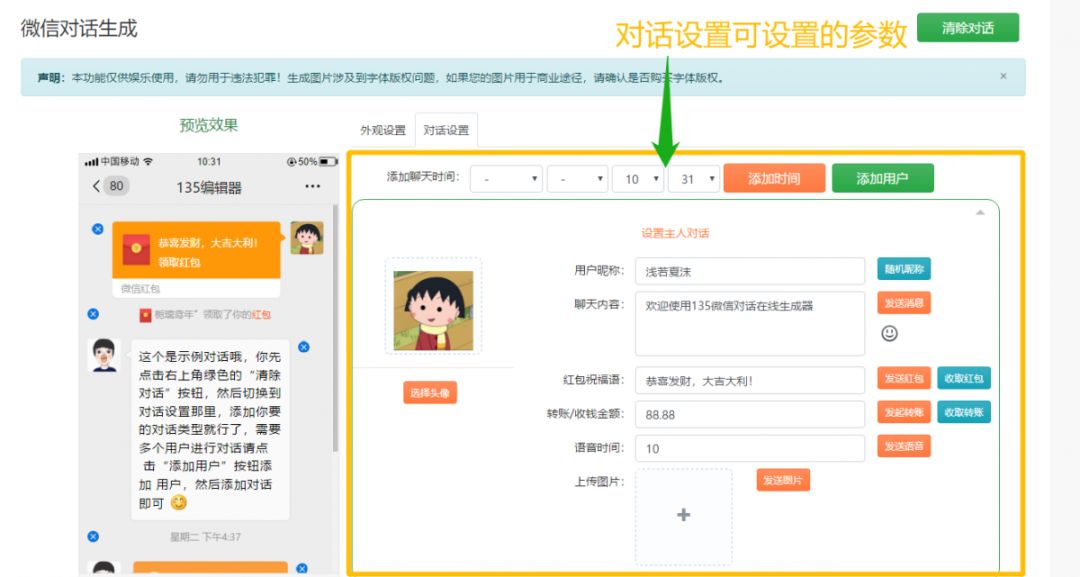Click the chat preview vertical scrollbar
1080x577 pixels.
[x=335, y=328]
